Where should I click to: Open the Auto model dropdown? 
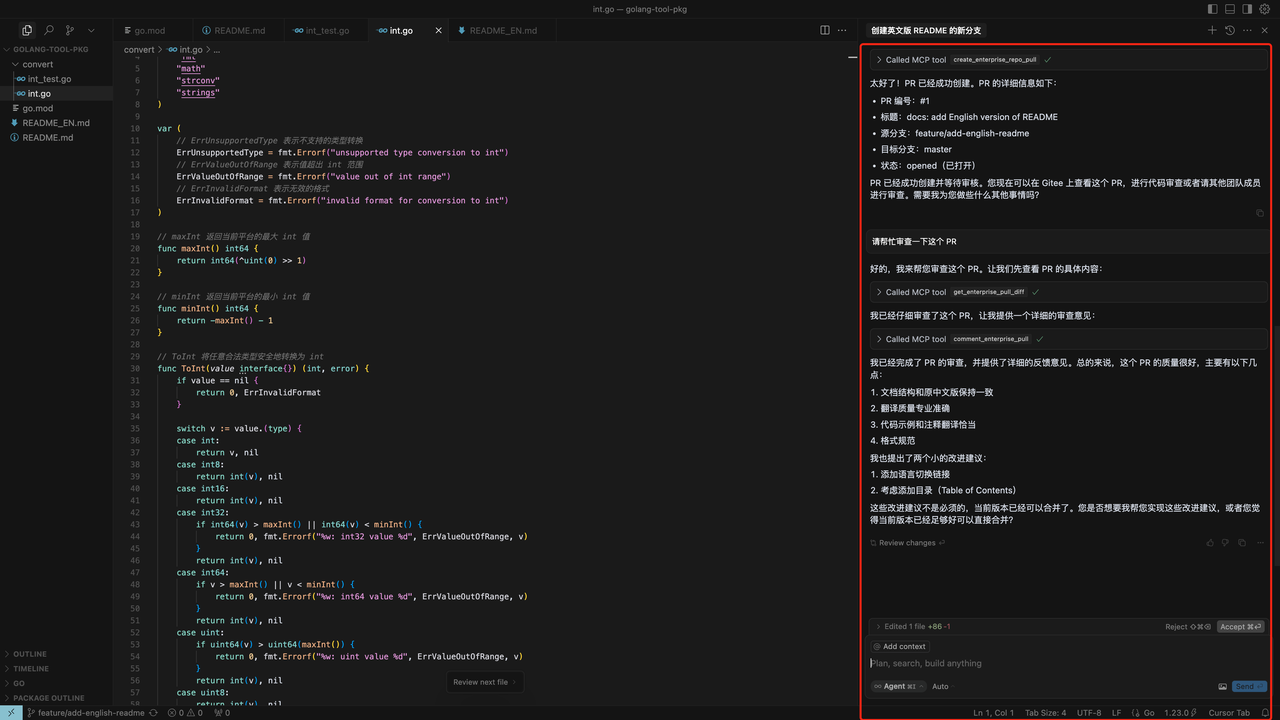point(943,687)
